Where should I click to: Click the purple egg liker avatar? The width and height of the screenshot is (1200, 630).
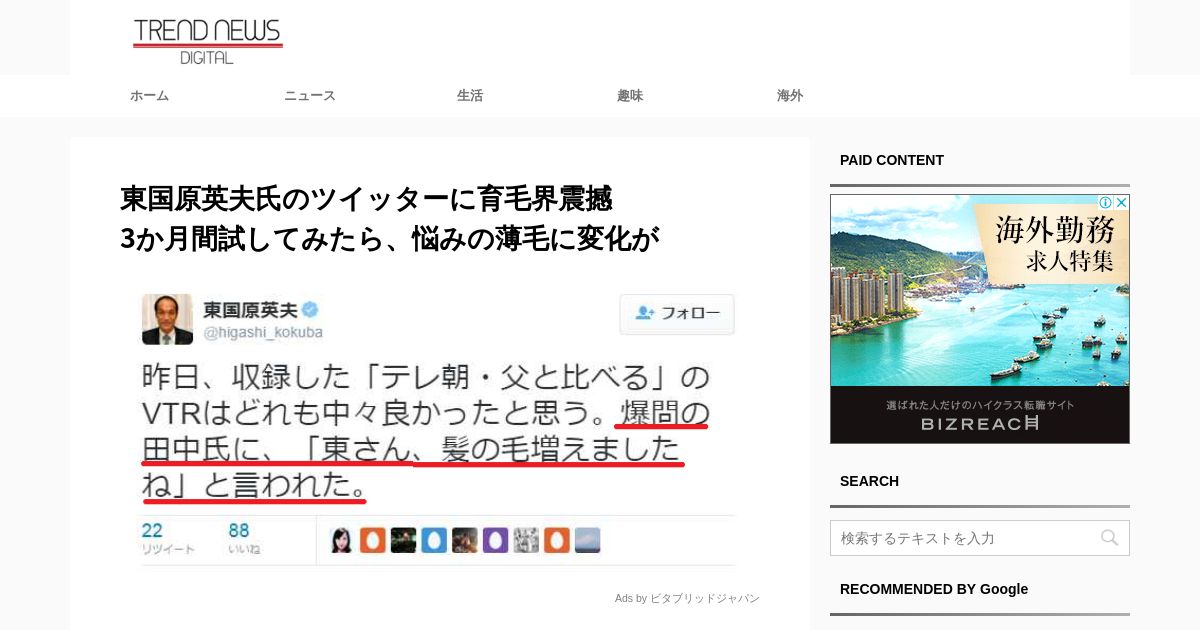coord(495,540)
